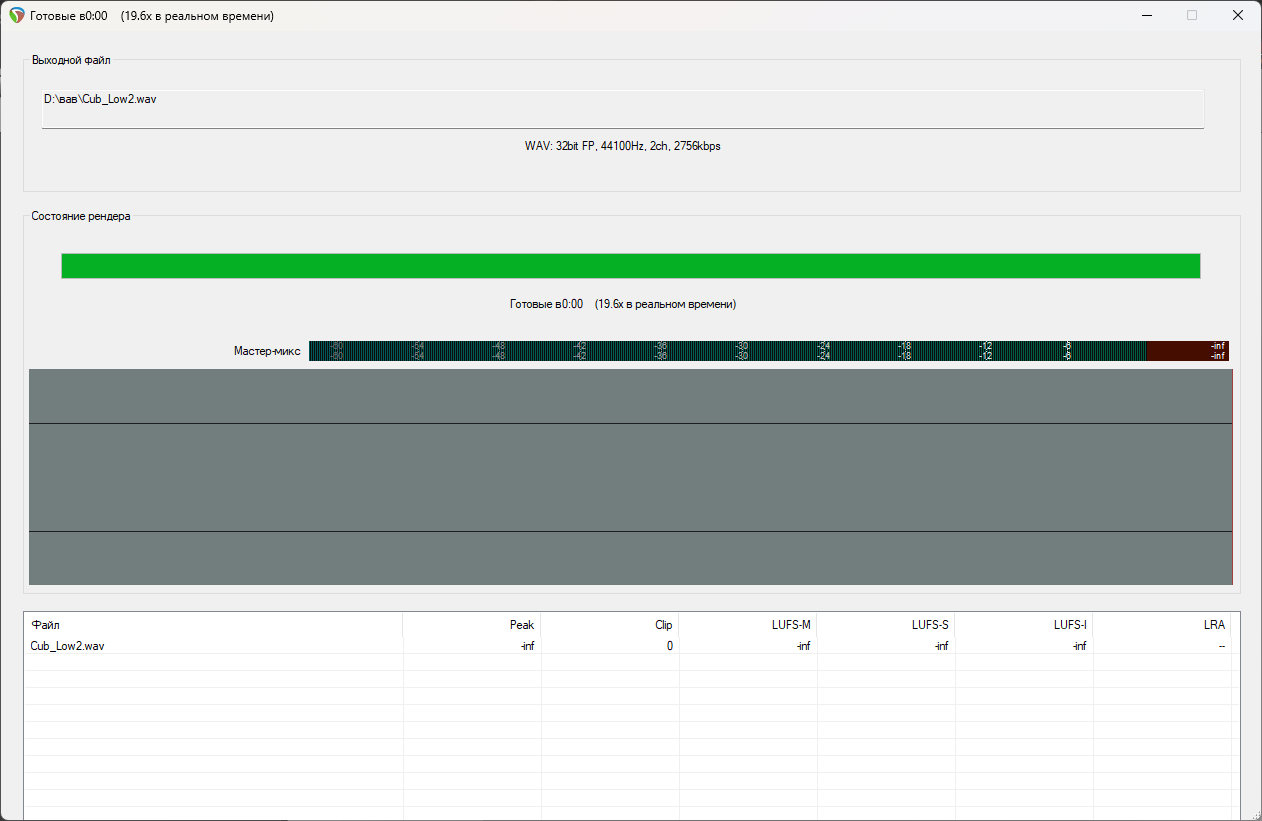This screenshot has height=821, width=1262.
Task: Click the output path field D:\вав\Cub_Low2.wav
Action: pyautogui.click(x=622, y=108)
